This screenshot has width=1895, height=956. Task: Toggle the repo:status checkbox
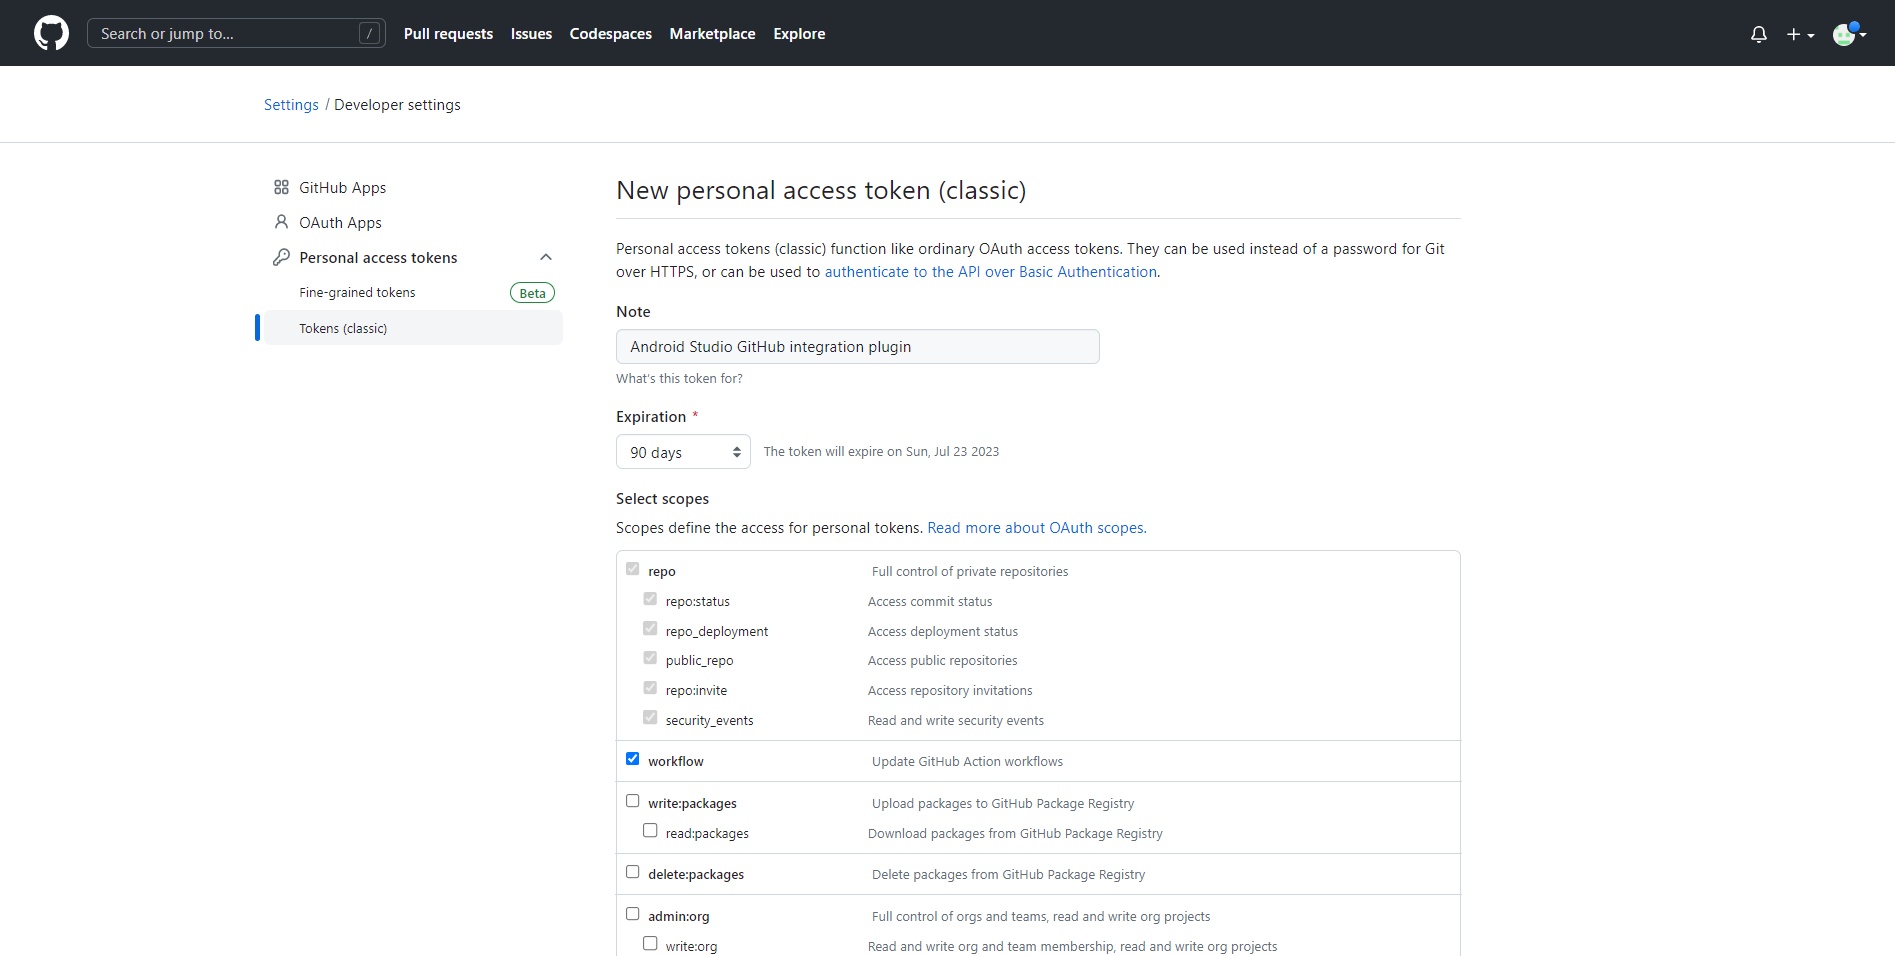coord(650,599)
